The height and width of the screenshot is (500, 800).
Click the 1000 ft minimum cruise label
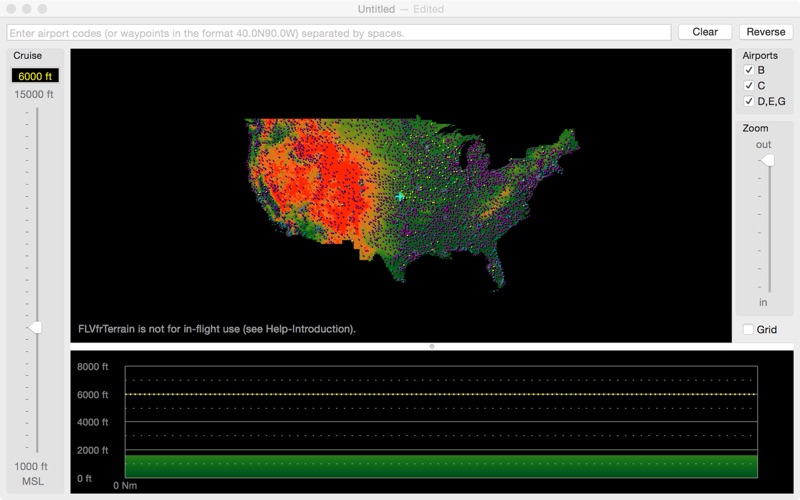tap(31, 466)
